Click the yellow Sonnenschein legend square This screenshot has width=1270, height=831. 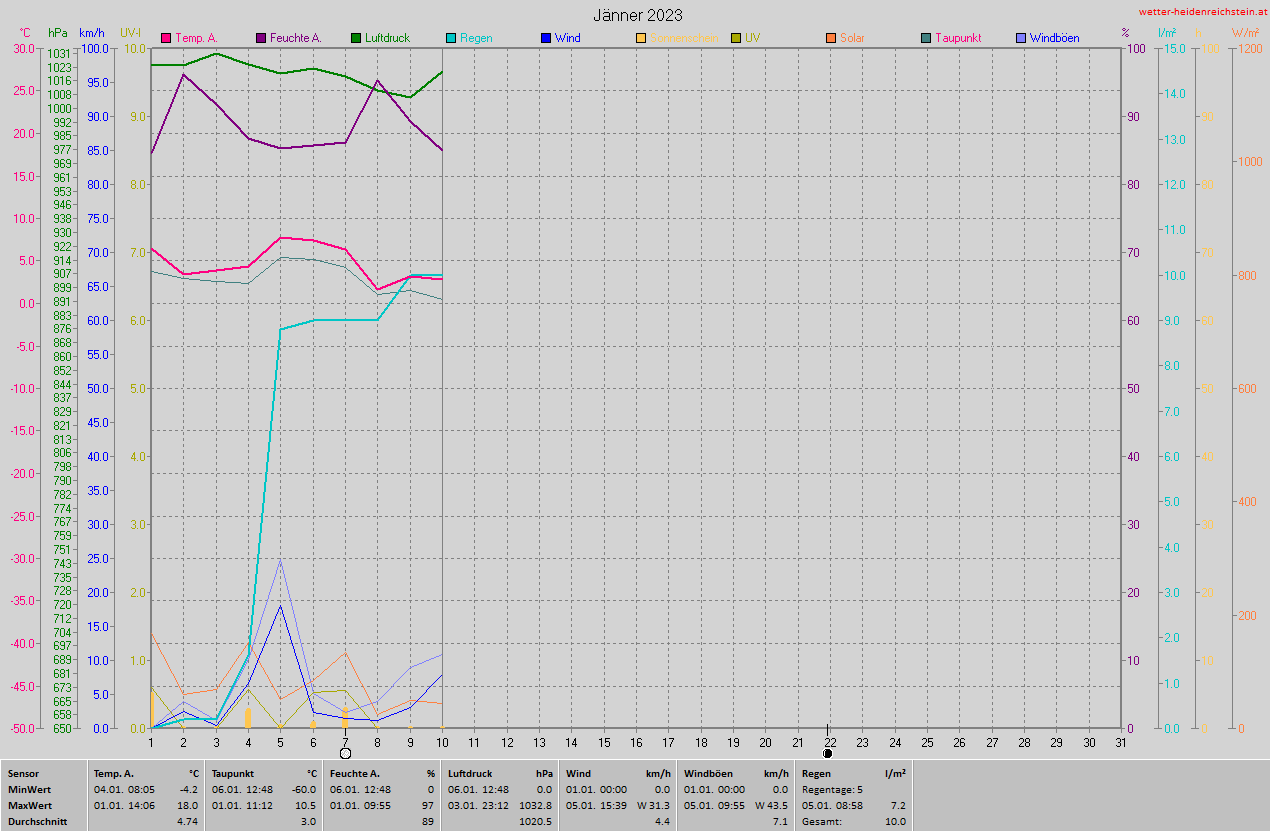coord(641,39)
